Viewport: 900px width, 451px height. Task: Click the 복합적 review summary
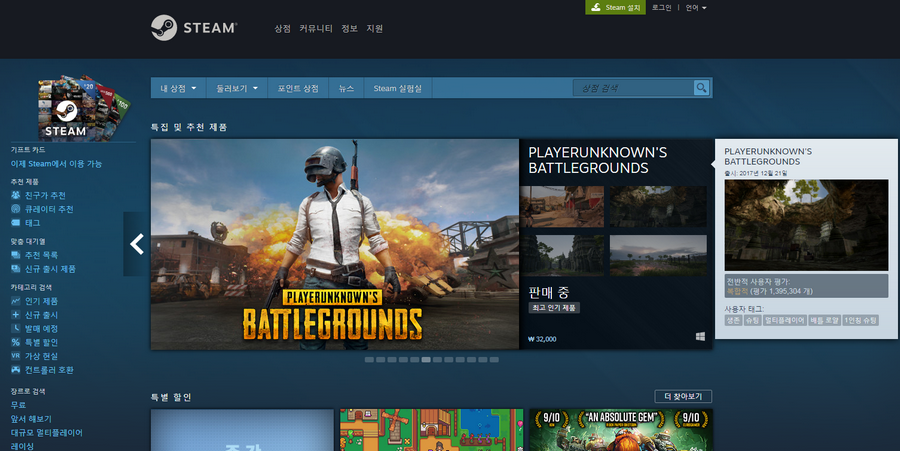pyautogui.click(x=738, y=291)
